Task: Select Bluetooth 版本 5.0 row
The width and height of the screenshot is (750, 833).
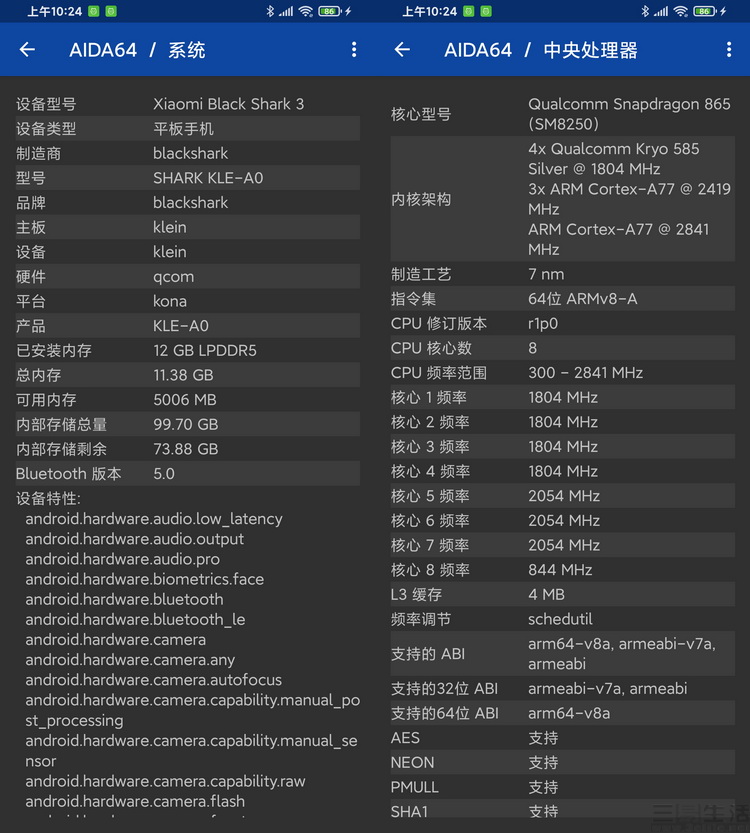Action: click(188, 473)
